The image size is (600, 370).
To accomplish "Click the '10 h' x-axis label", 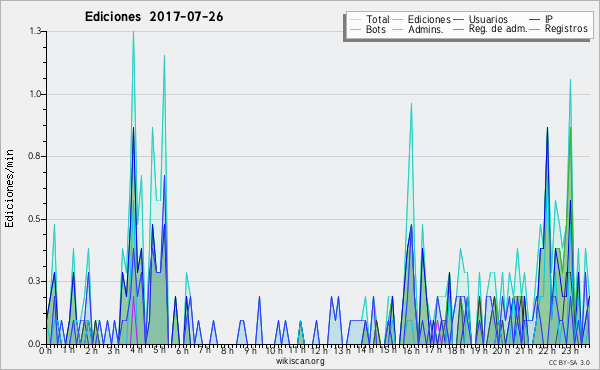I will tap(274, 350).
